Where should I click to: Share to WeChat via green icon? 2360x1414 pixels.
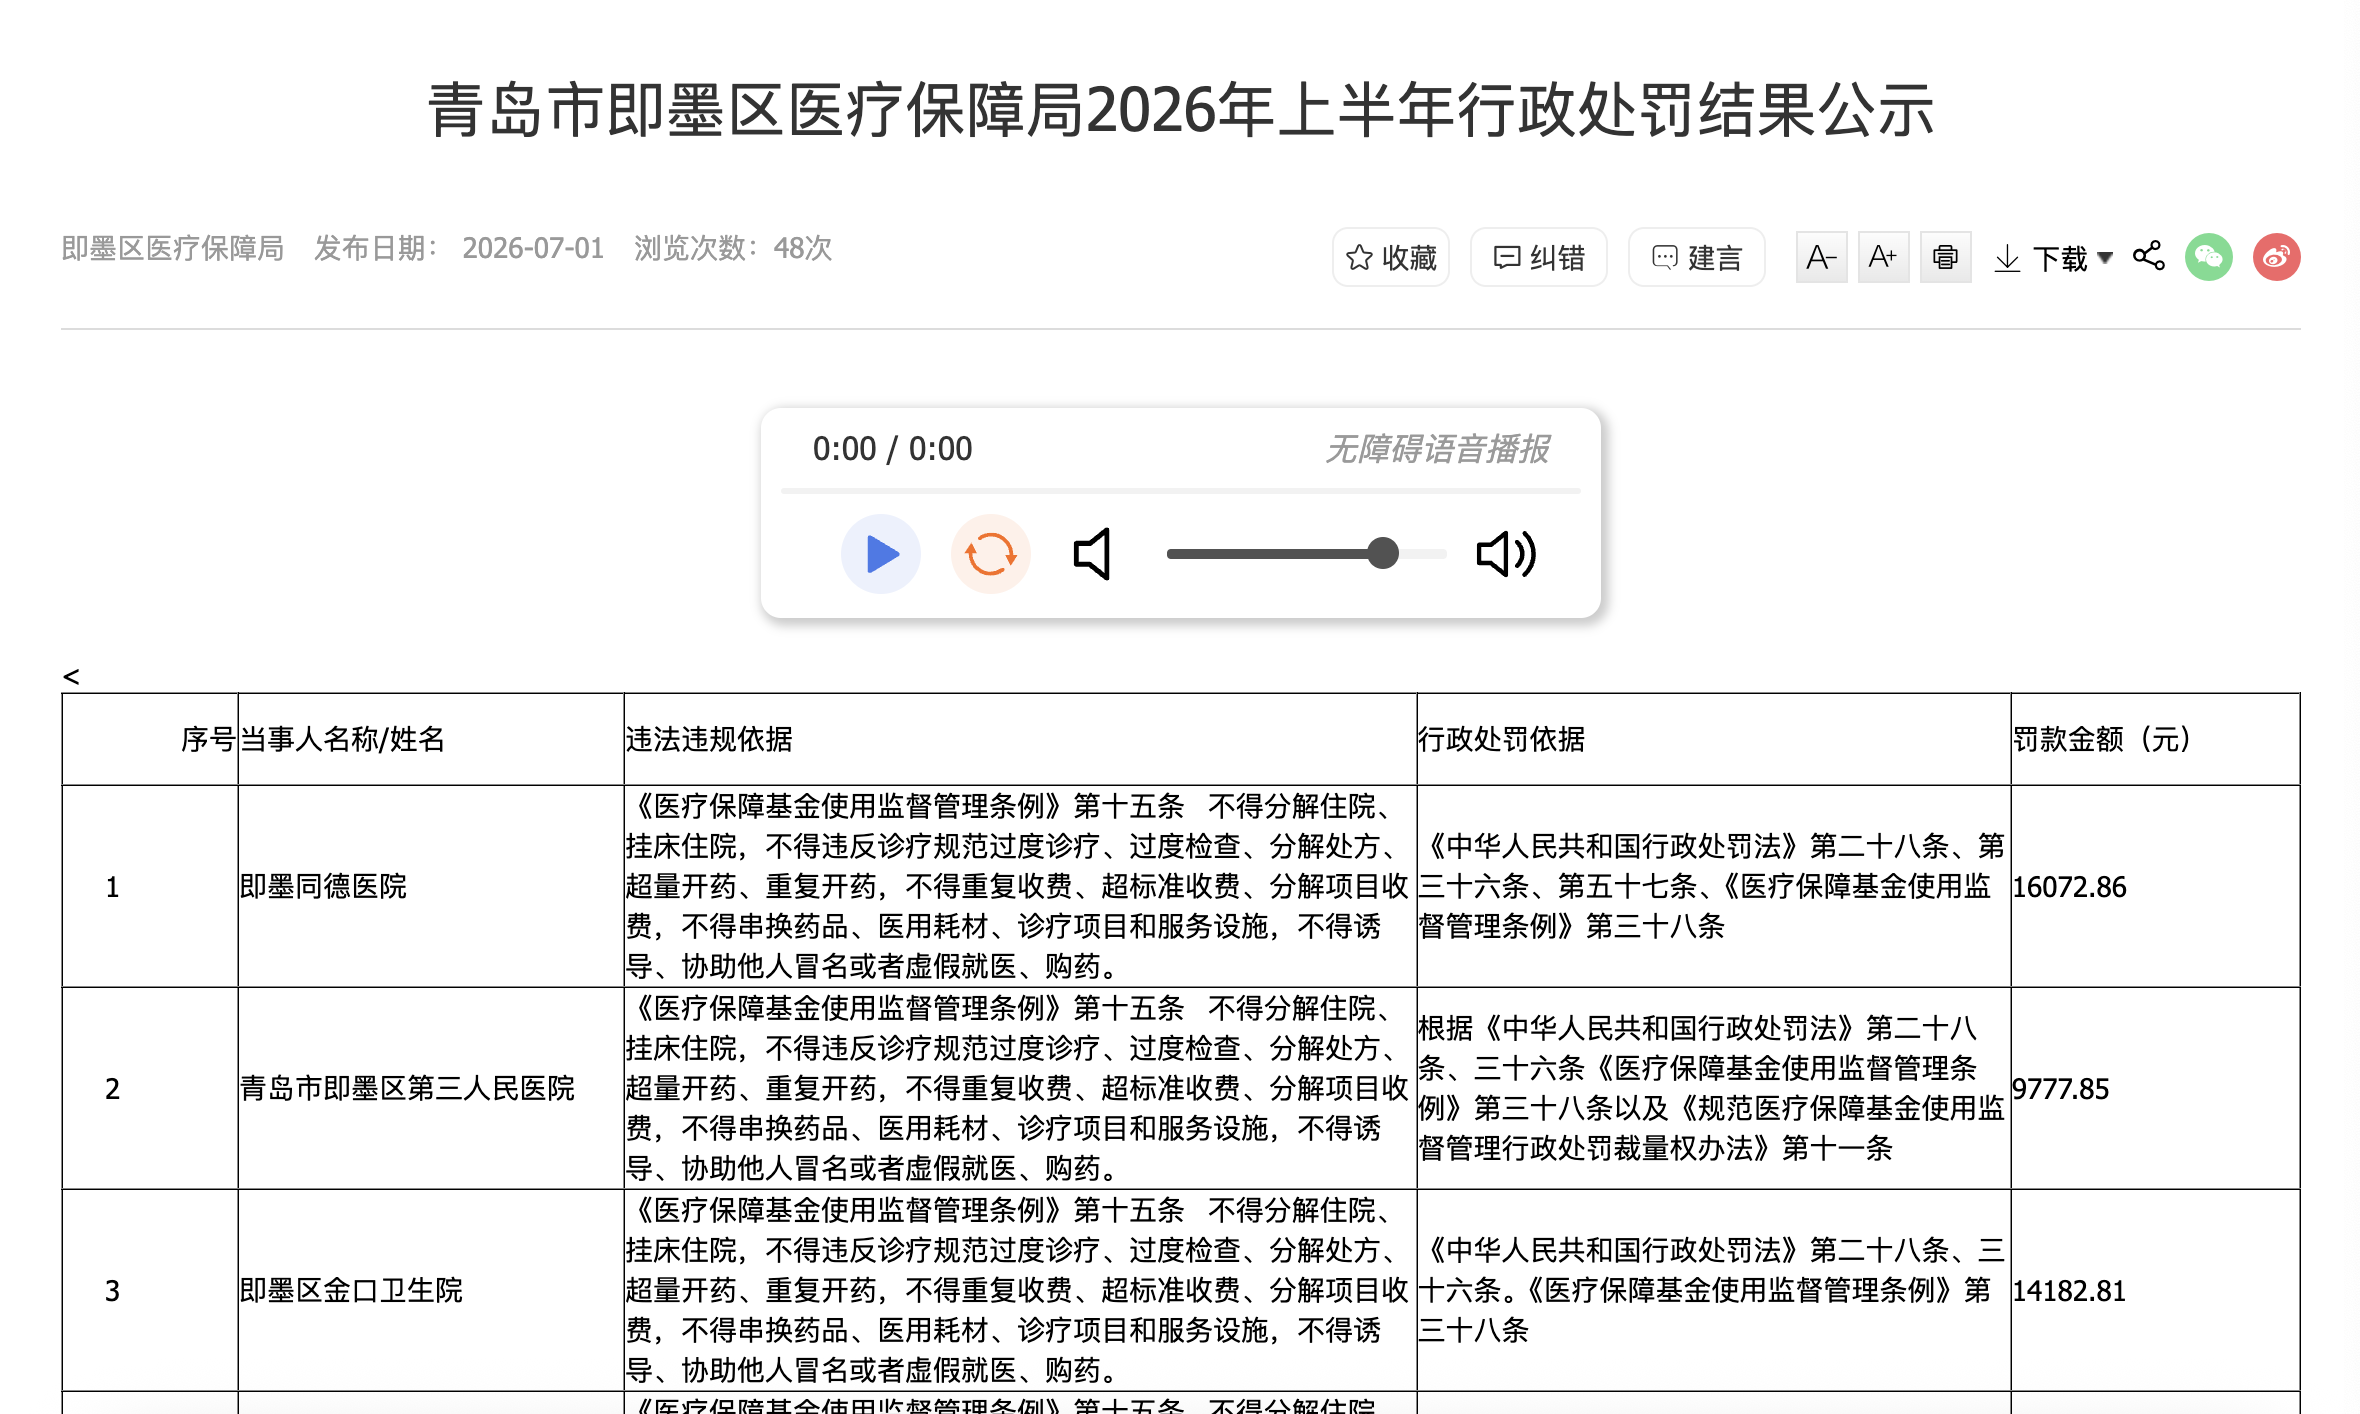click(x=2208, y=257)
